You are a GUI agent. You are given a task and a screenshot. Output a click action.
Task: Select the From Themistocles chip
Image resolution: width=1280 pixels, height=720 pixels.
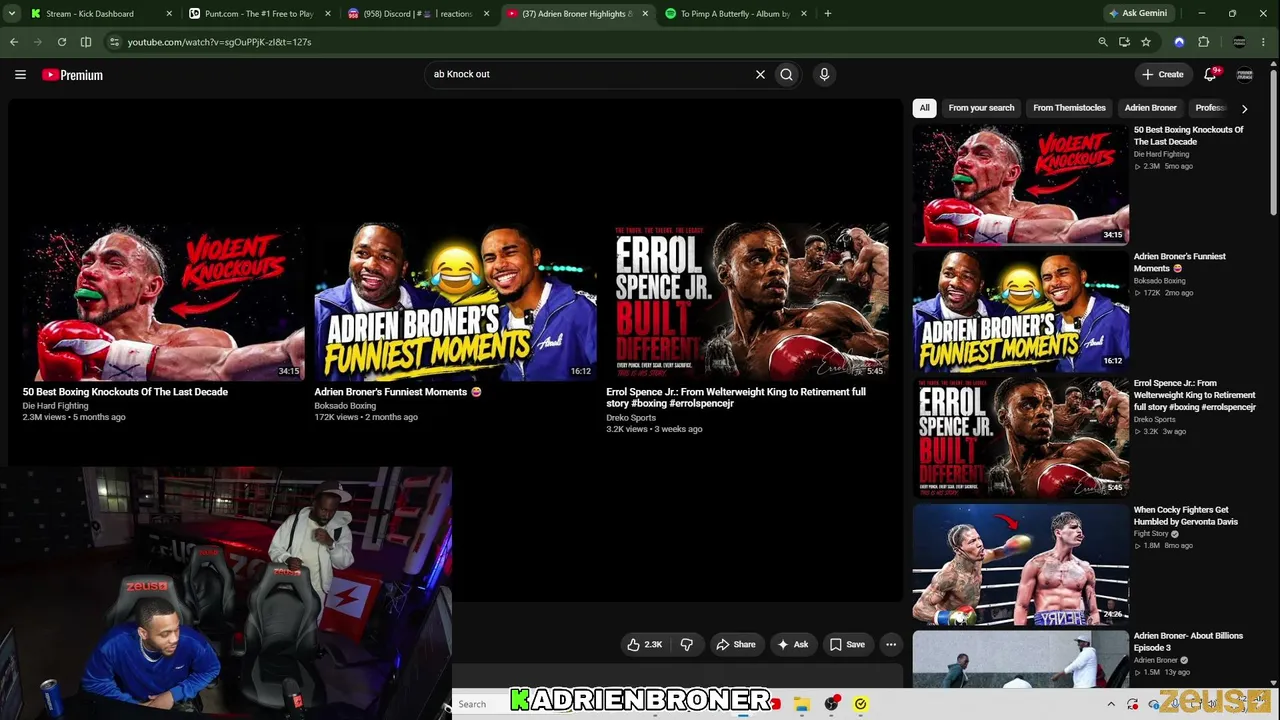pyautogui.click(x=1069, y=108)
